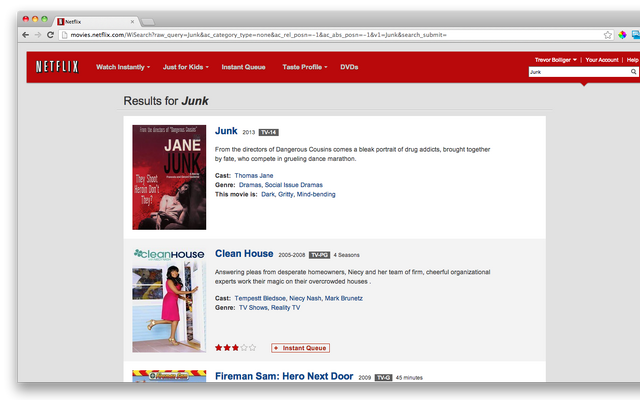Open the Instant Queue page
This screenshot has height=400, width=640.
coord(243,67)
